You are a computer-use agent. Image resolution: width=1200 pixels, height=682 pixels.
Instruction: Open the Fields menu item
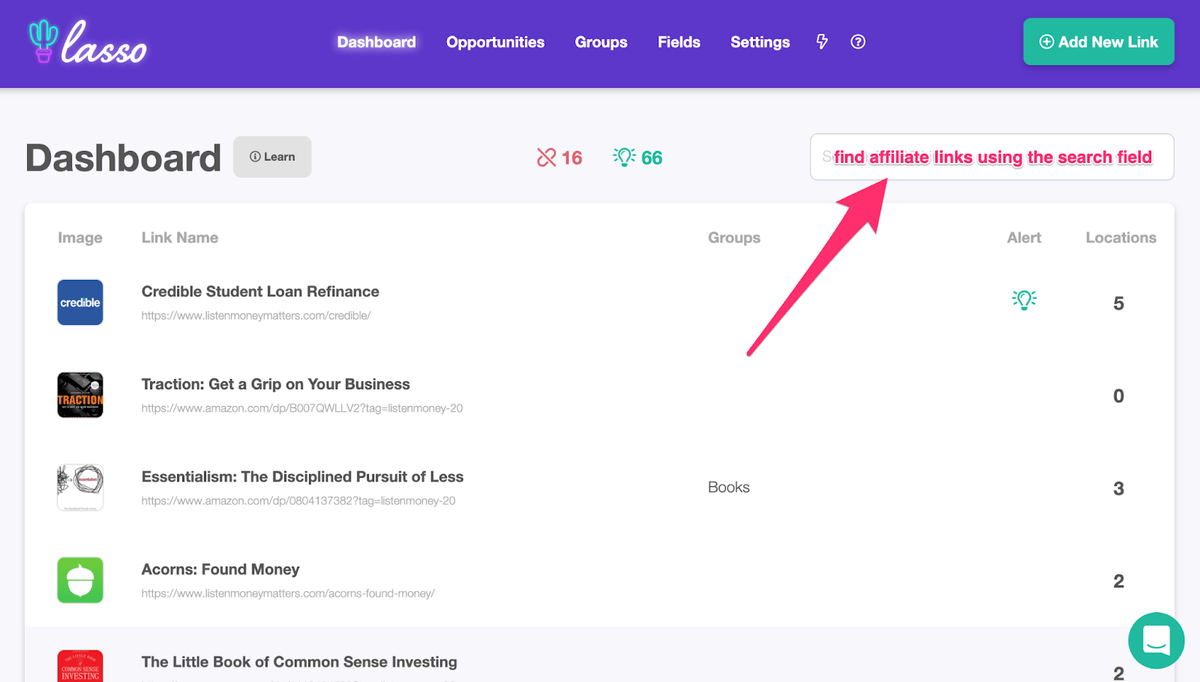tap(679, 42)
